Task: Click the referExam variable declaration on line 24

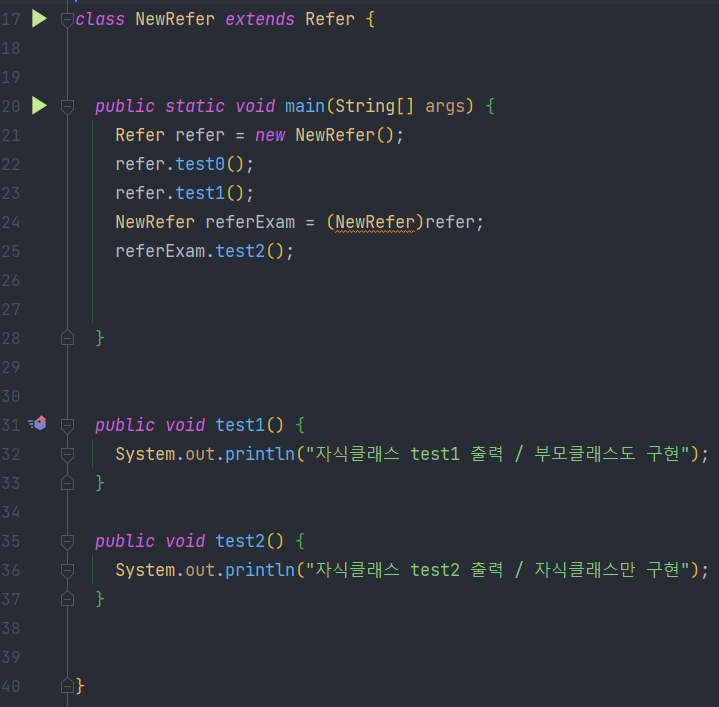Action: coord(250,222)
